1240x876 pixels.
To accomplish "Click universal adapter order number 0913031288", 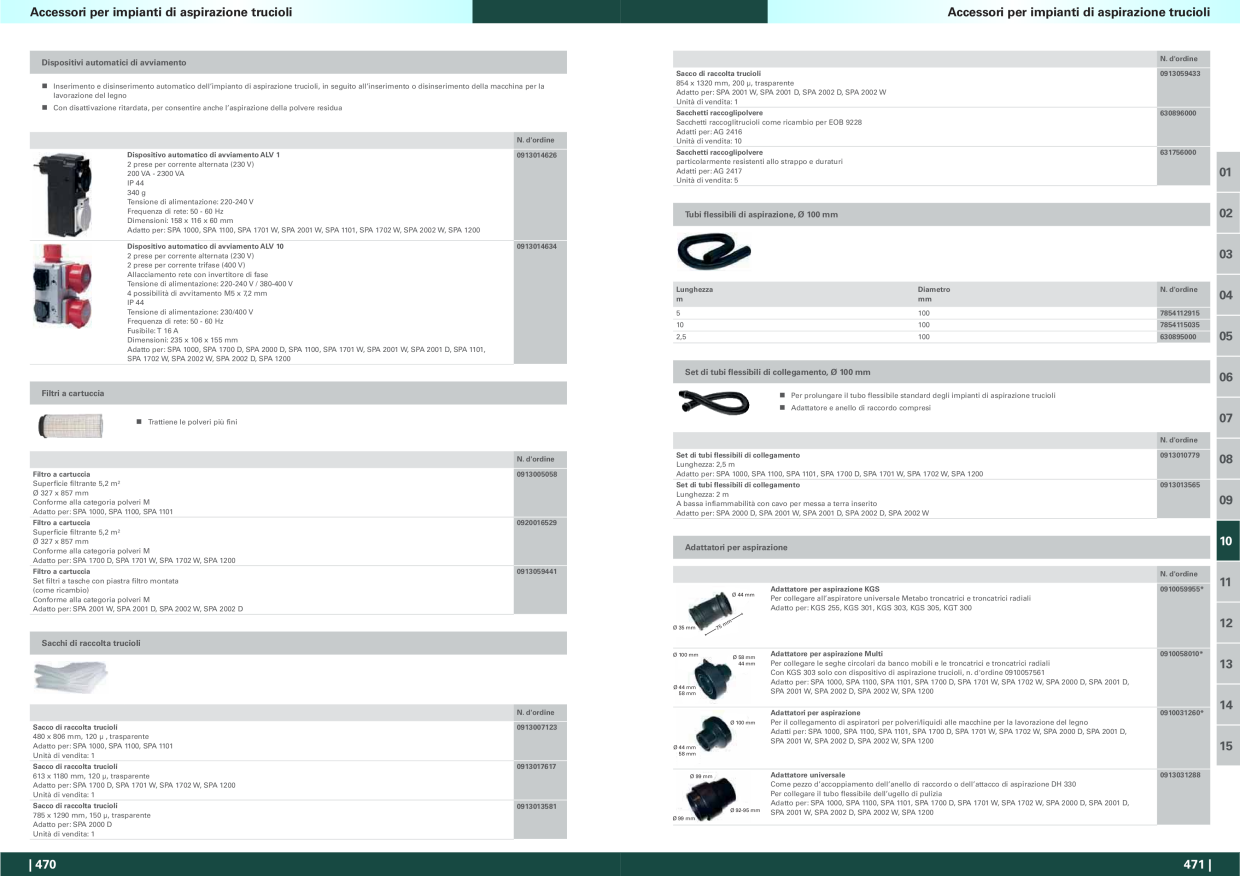I will point(1180,775).
